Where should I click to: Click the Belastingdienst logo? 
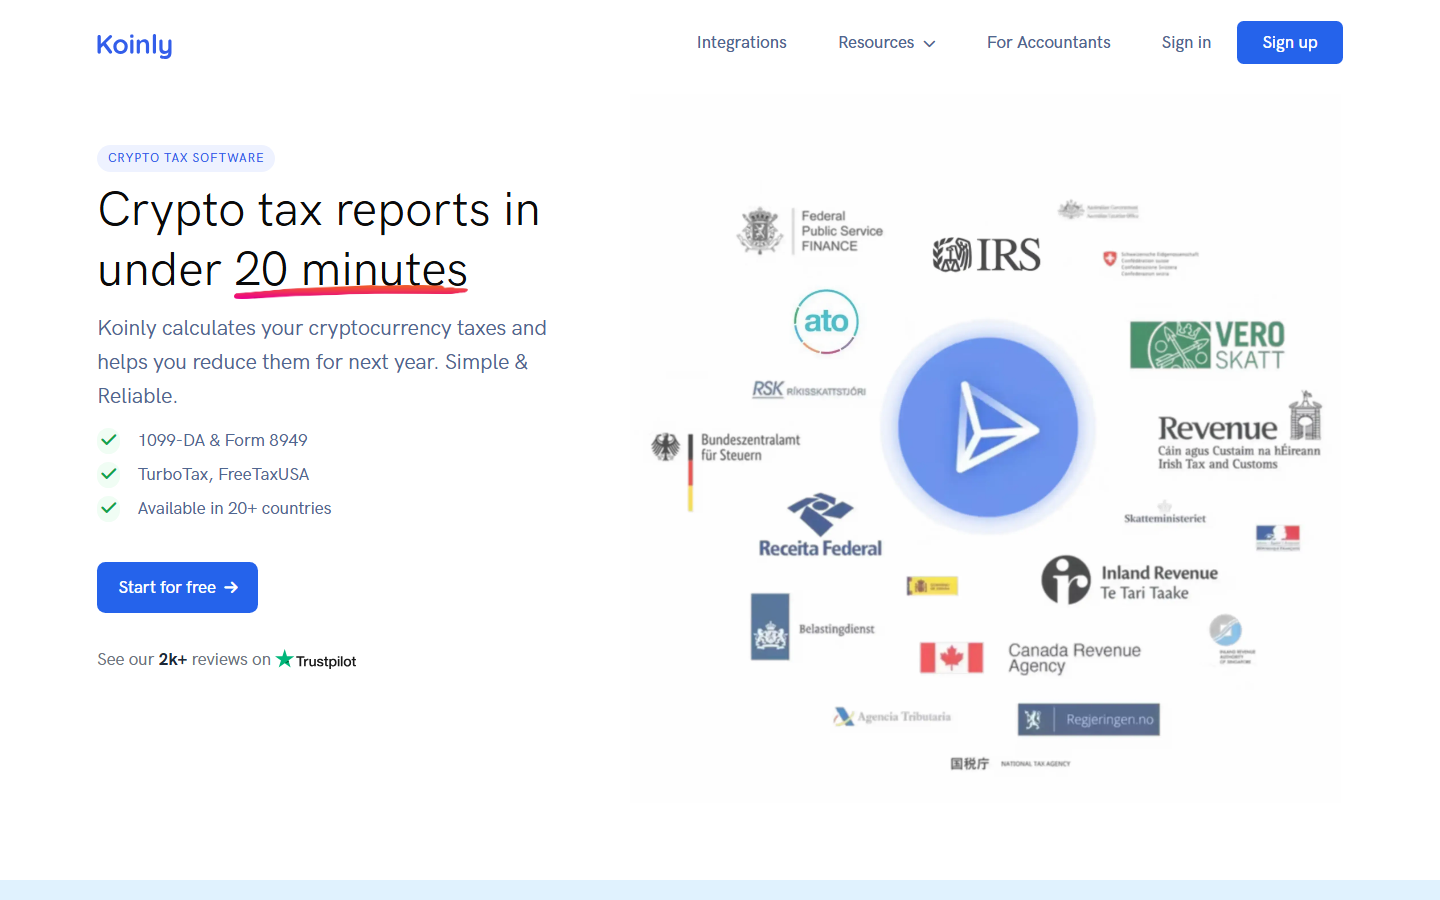(x=813, y=627)
